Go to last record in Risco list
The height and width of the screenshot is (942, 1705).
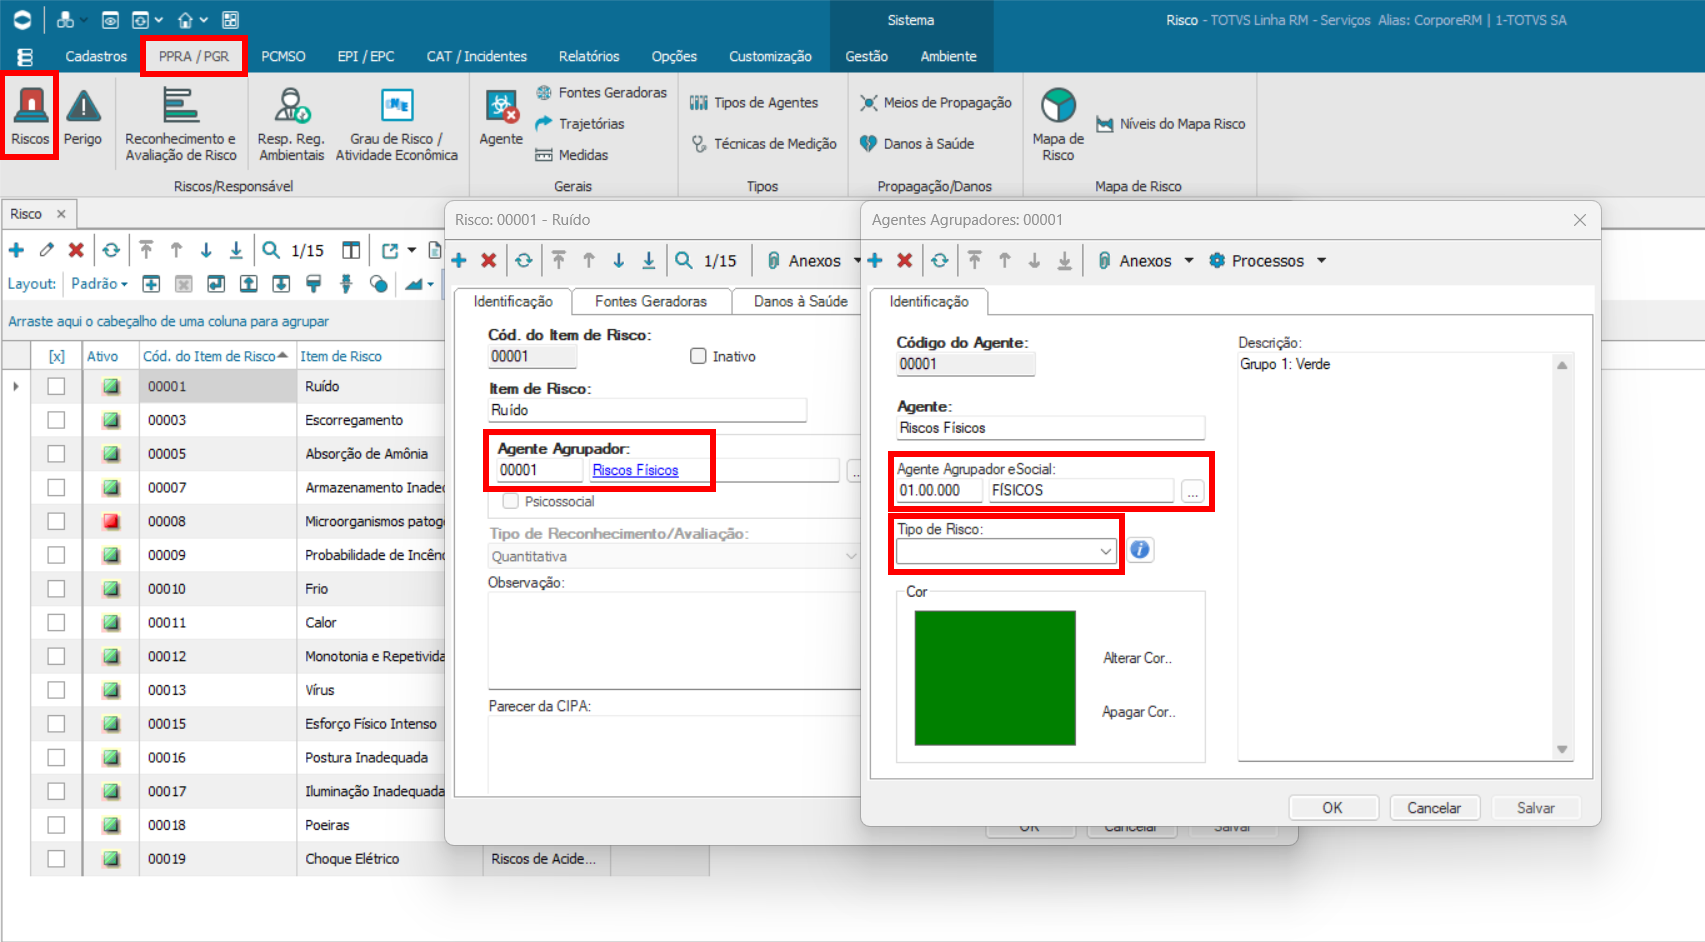236,250
